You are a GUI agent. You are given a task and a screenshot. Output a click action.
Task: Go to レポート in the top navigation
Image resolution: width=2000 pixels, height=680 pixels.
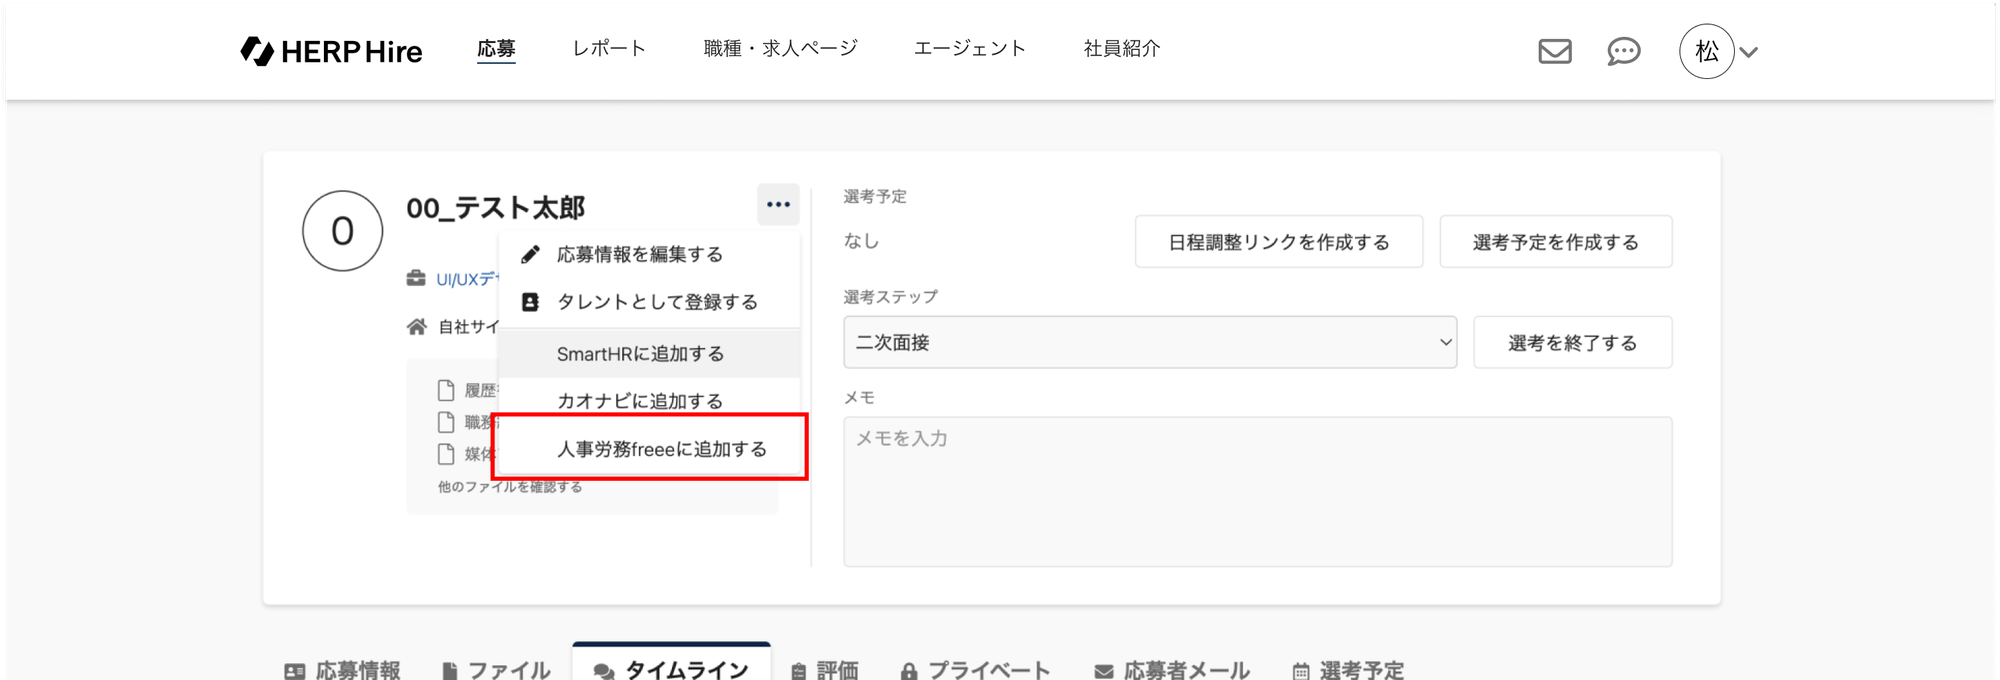click(609, 48)
